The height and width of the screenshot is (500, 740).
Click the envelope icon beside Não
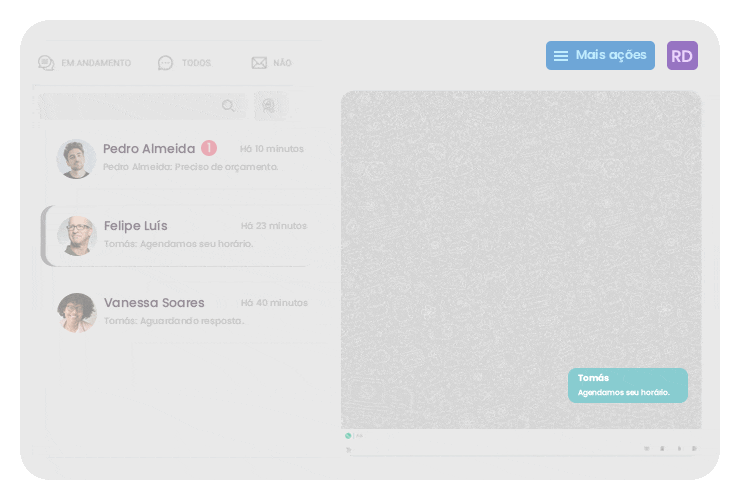pos(259,63)
